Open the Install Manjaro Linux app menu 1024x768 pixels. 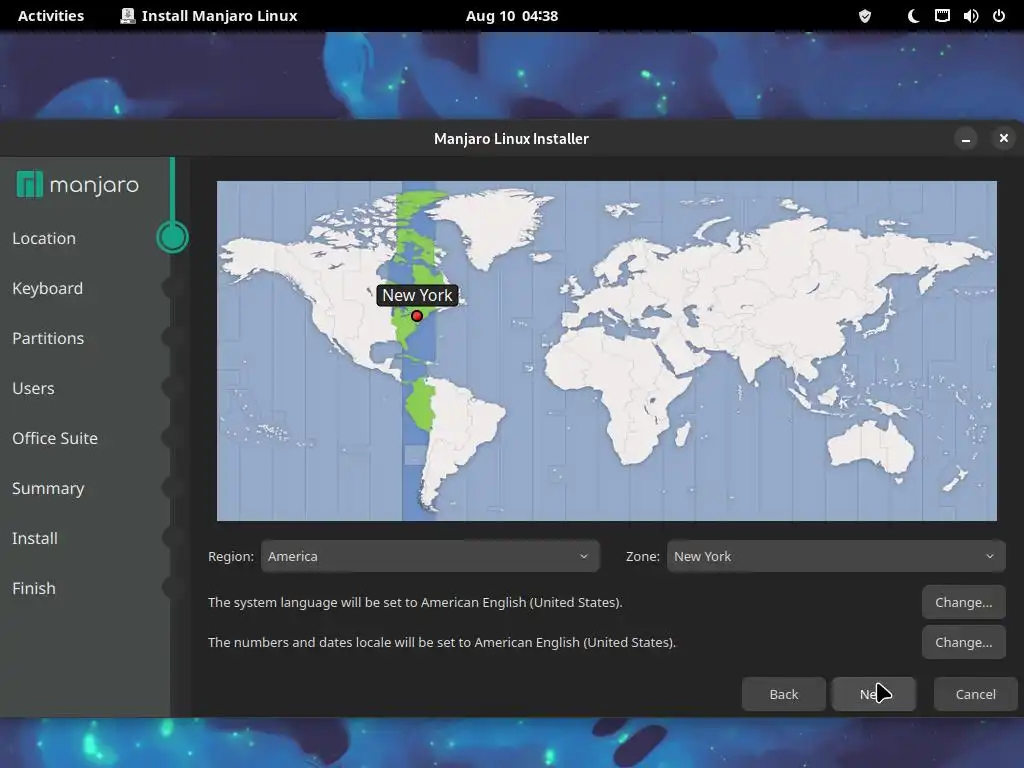(209, 16)
